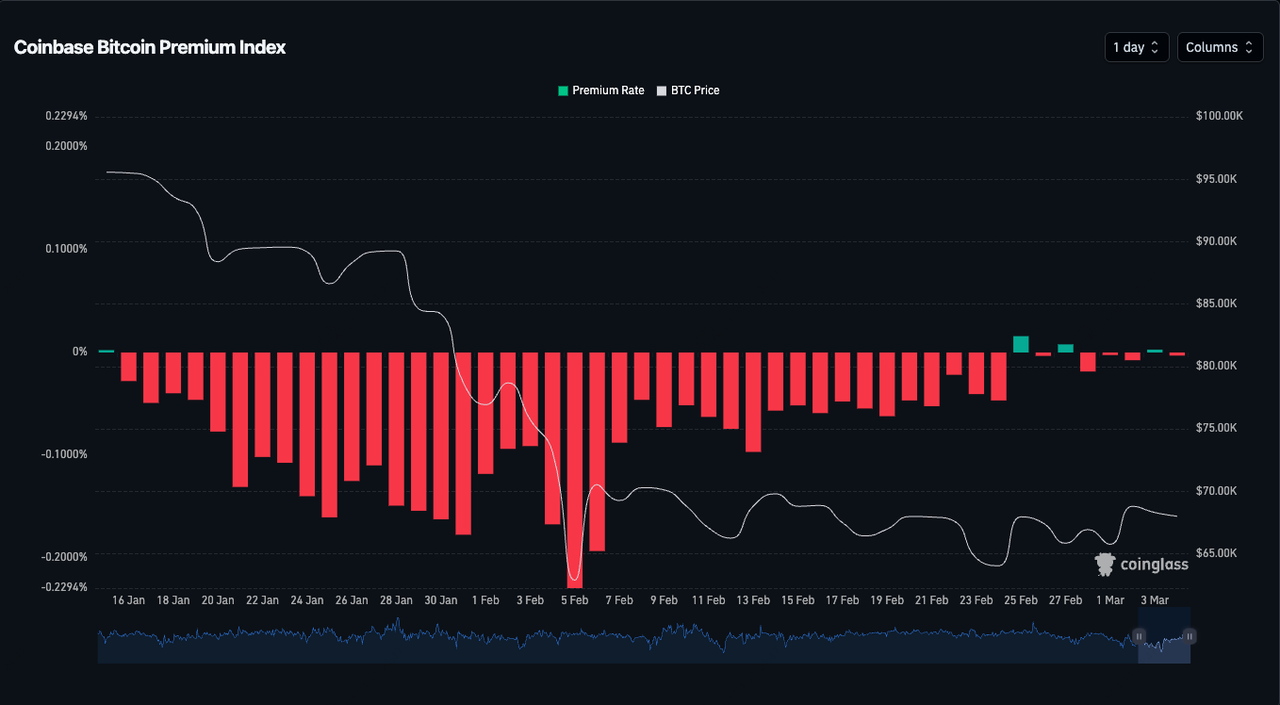Click the green Premium Rate legend swatch
1280x705 pixels.
point(563,90)
